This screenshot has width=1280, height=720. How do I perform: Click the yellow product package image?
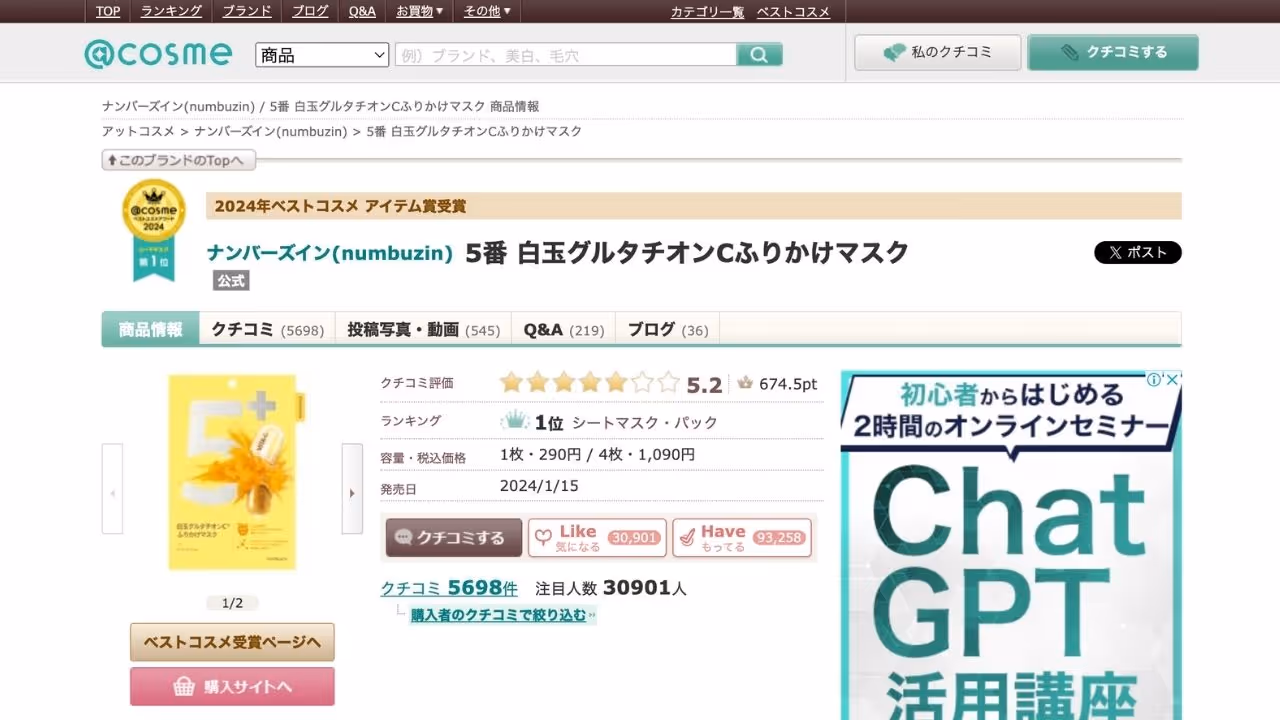coord(233,473)
